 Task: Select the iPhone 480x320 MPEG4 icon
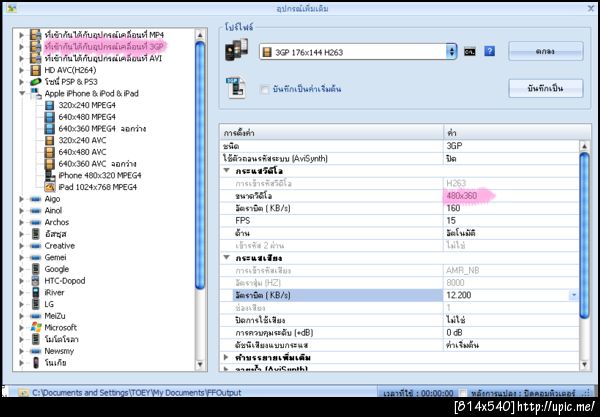coord(50,176)
